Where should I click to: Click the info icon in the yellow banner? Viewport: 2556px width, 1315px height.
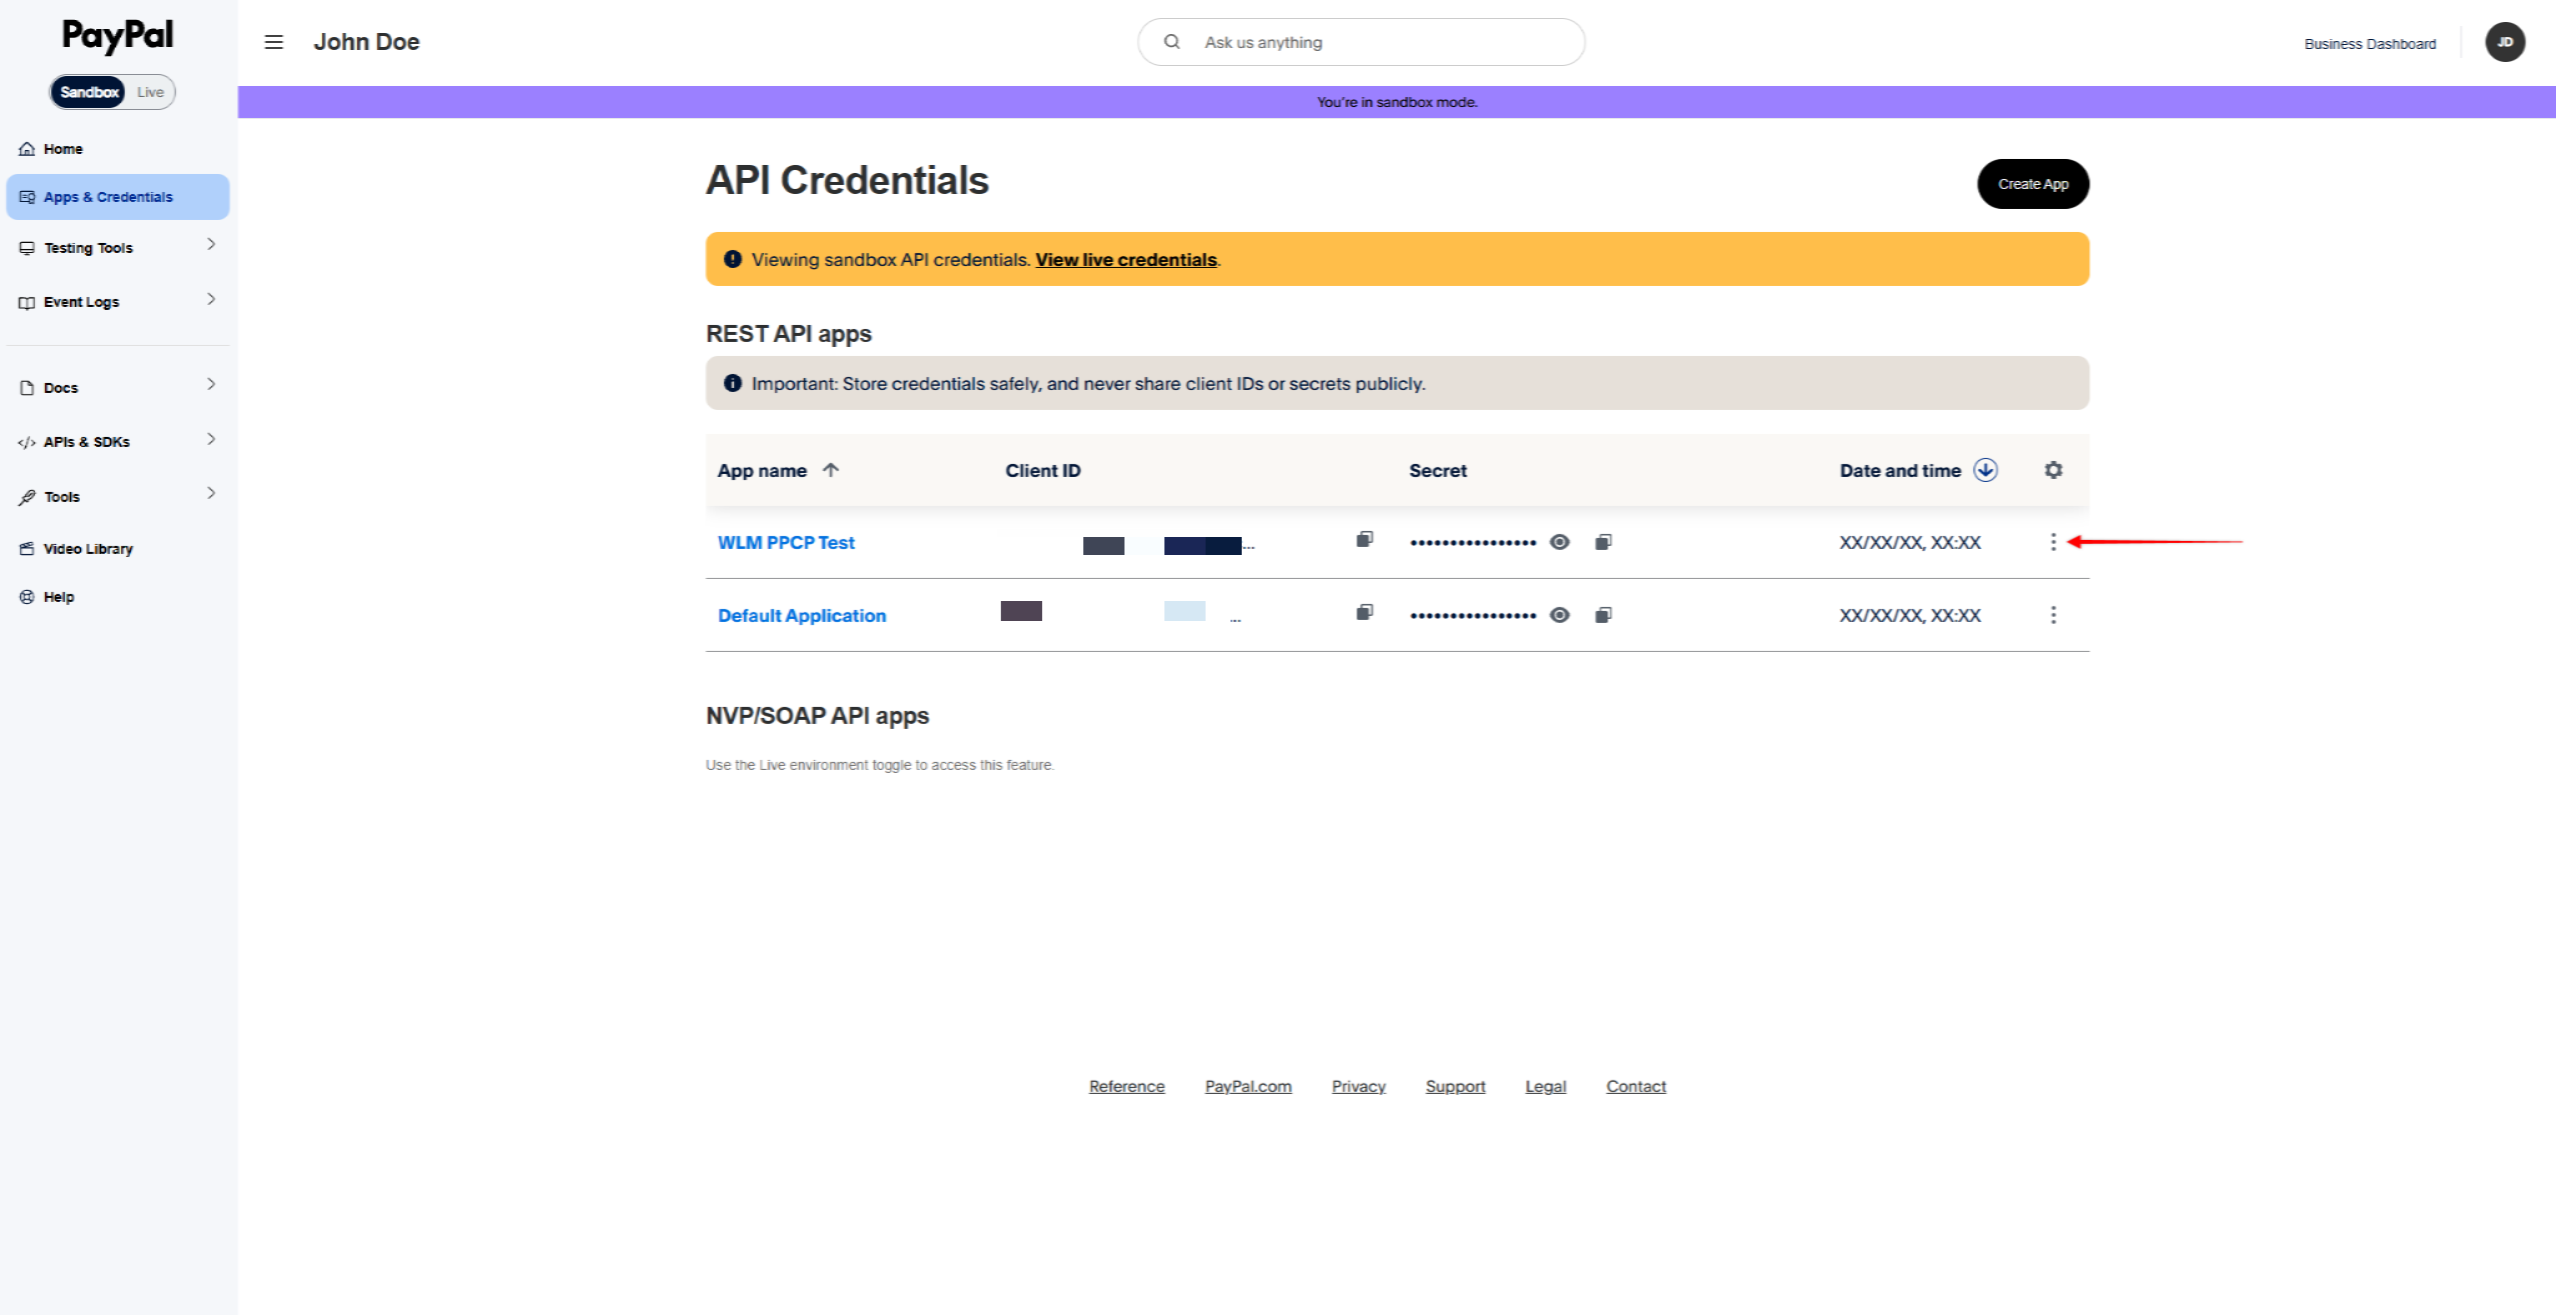(x=732, y=259)
